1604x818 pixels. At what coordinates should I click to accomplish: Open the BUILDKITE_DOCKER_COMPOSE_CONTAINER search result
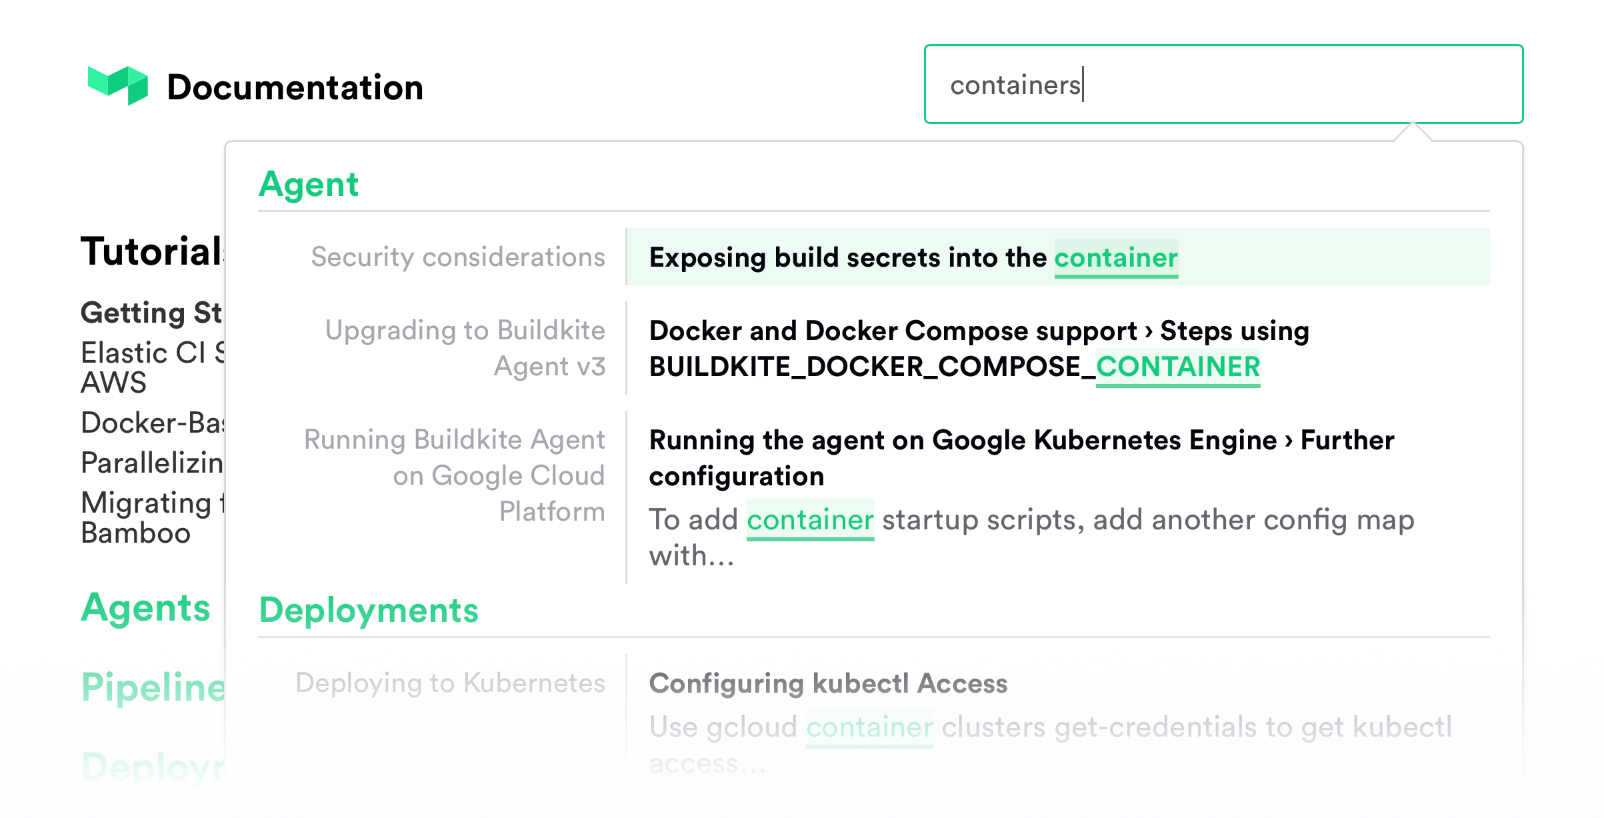pos(954,349)
